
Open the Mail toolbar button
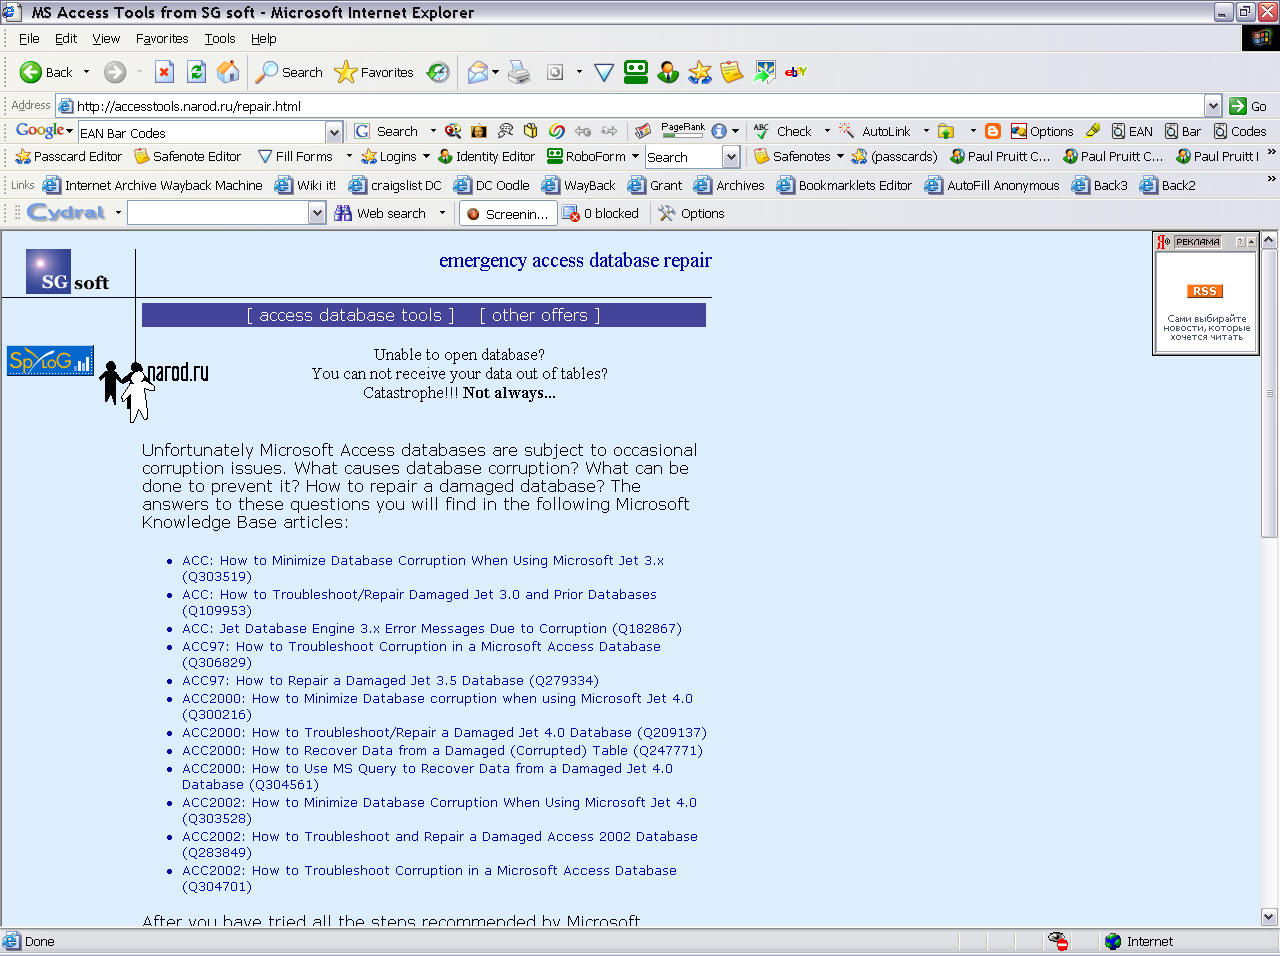tap(478, 72)
